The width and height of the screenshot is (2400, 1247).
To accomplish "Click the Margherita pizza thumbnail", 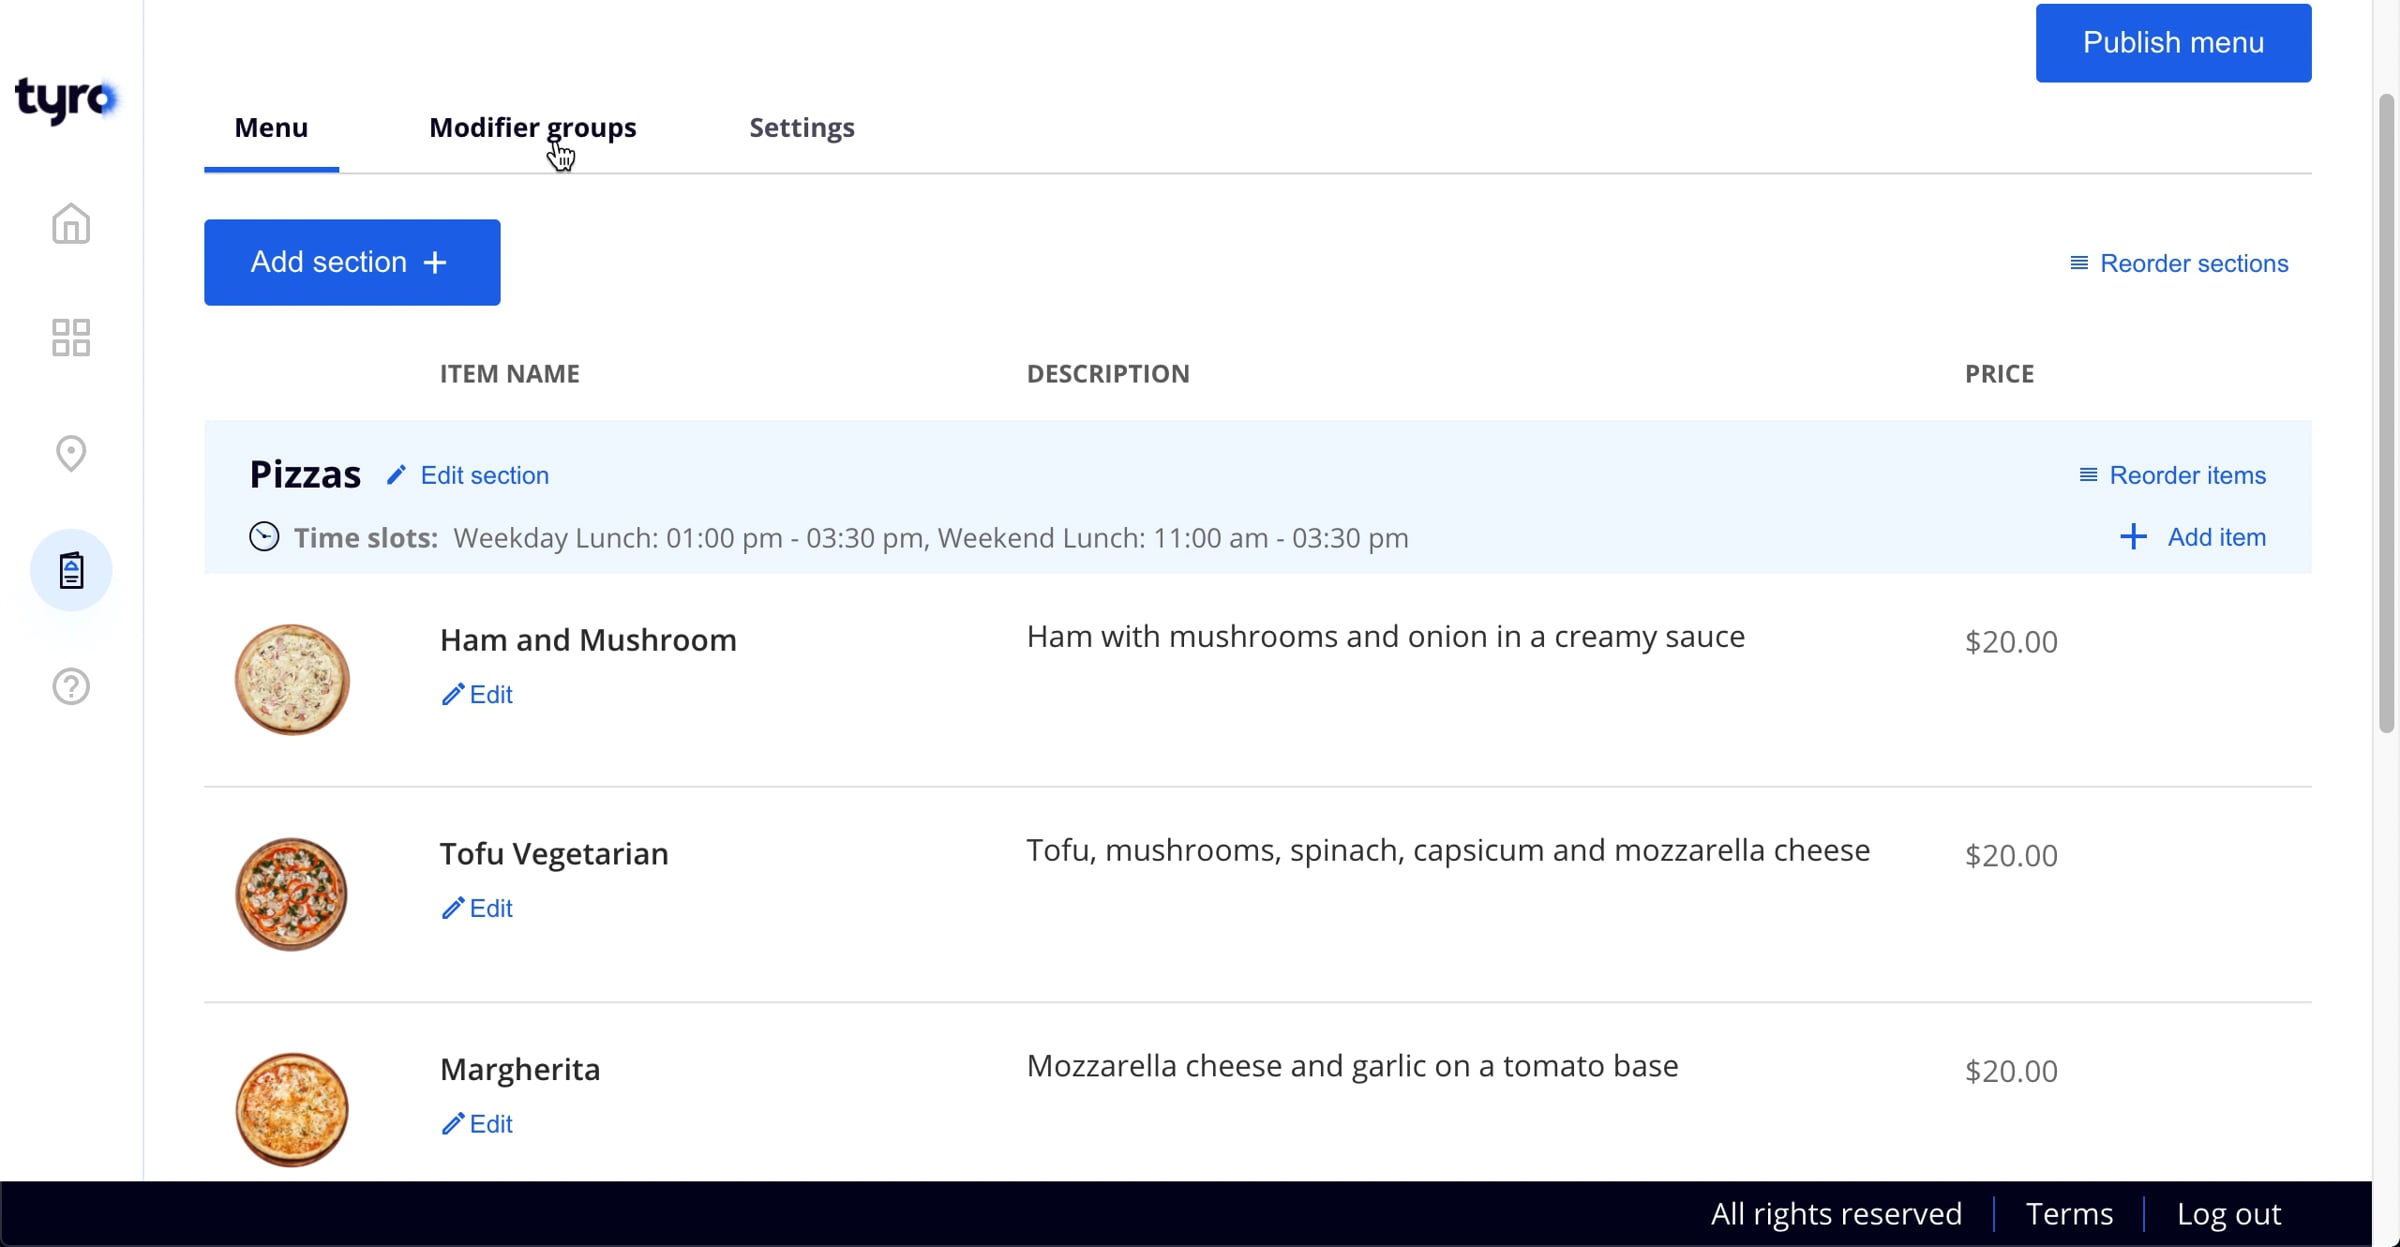I will click(292, 1109).
